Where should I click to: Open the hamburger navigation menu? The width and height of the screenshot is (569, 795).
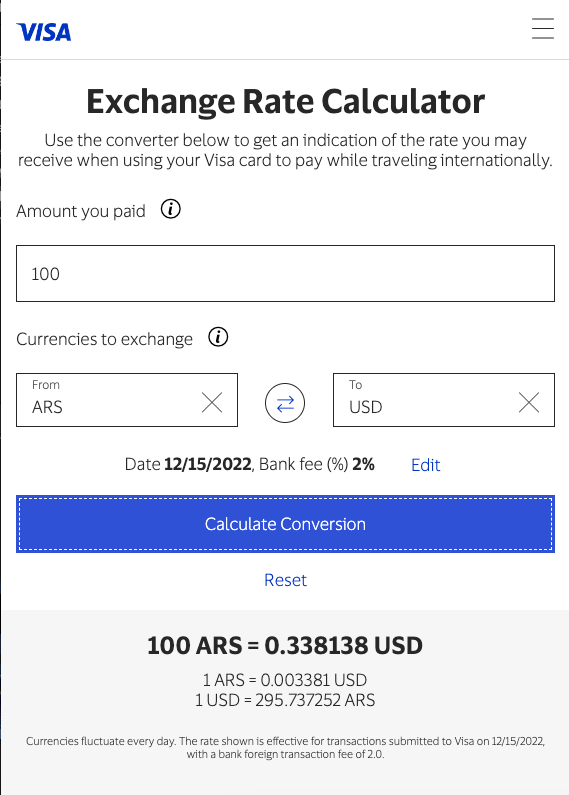point(543,28)
